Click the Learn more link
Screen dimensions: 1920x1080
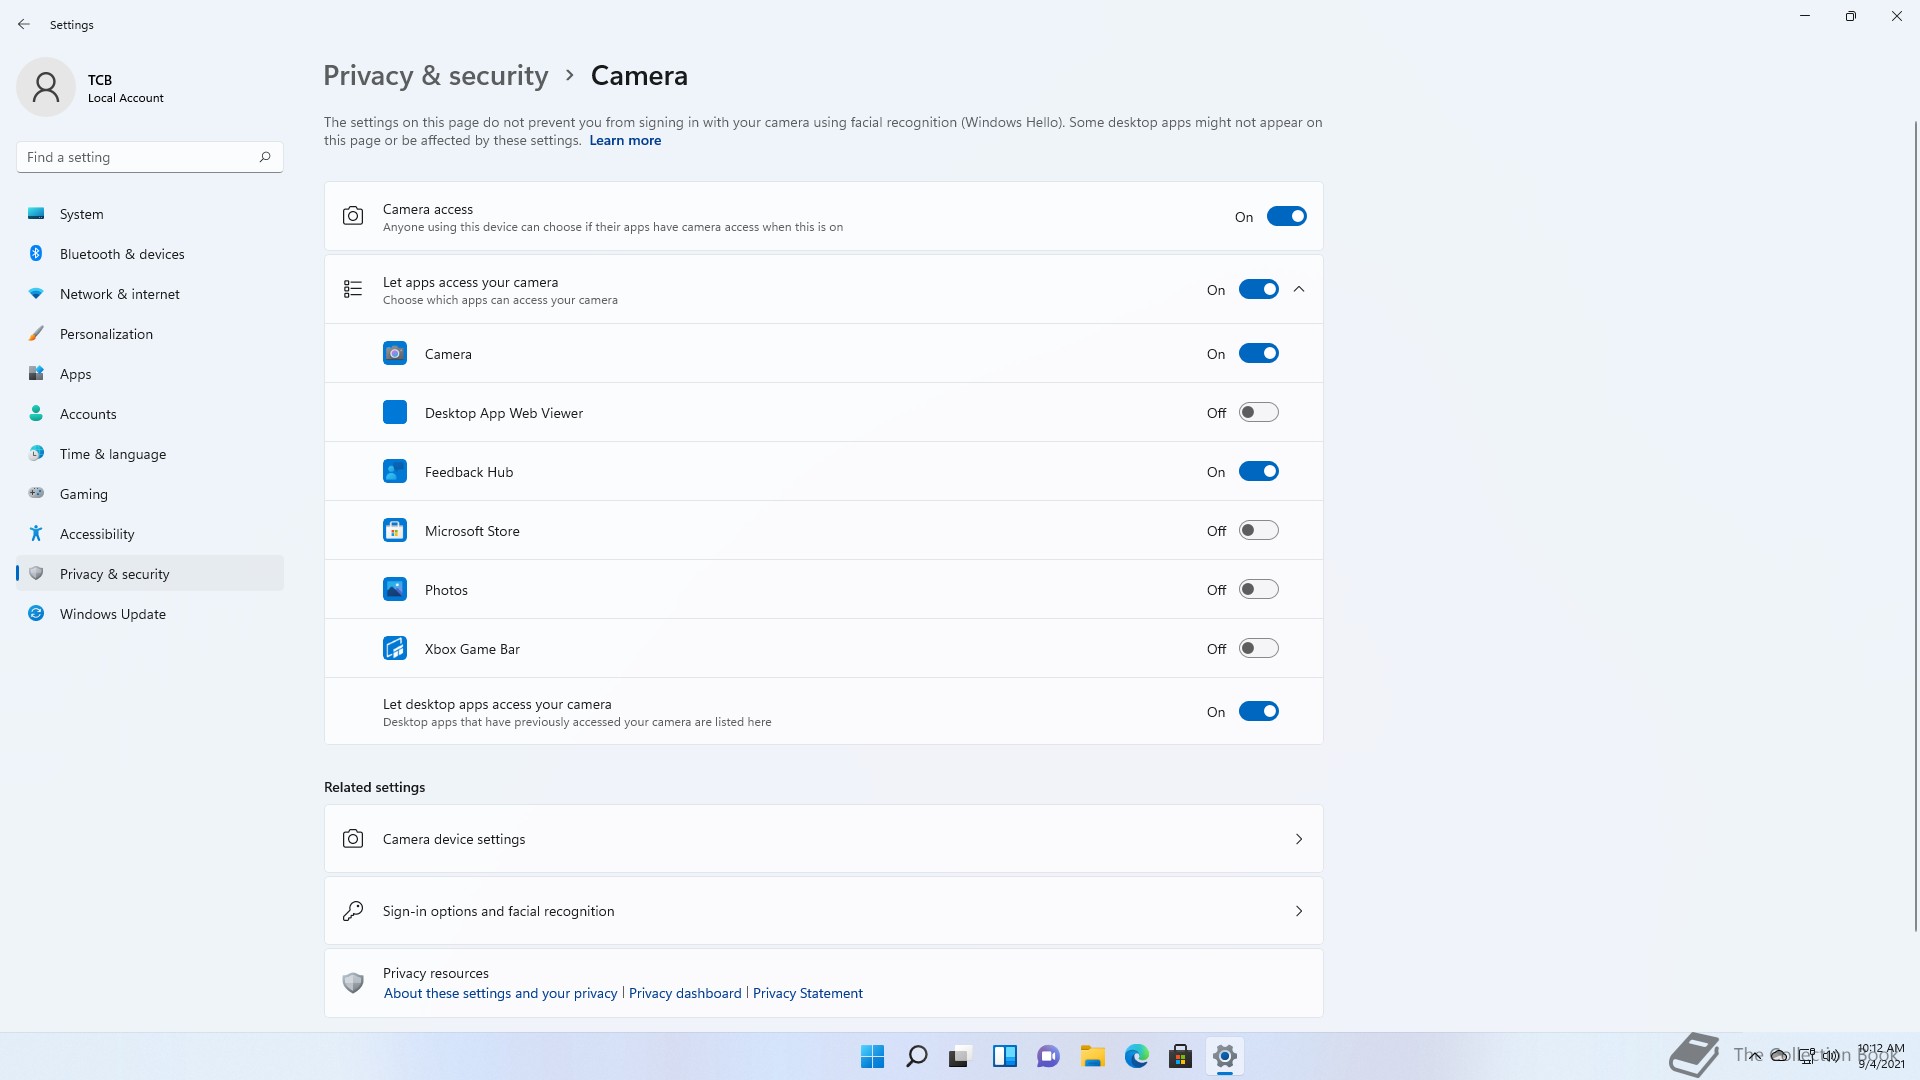click(625, 140)
